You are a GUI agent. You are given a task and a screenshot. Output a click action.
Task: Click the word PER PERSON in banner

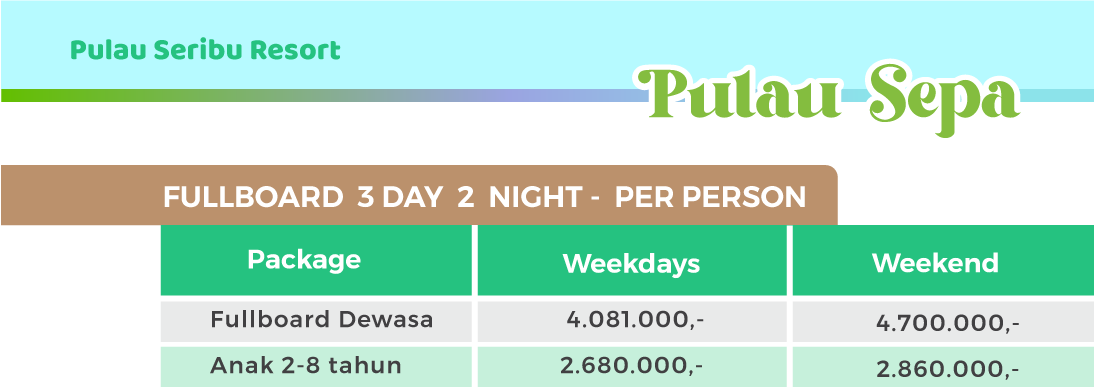point(710,197)
